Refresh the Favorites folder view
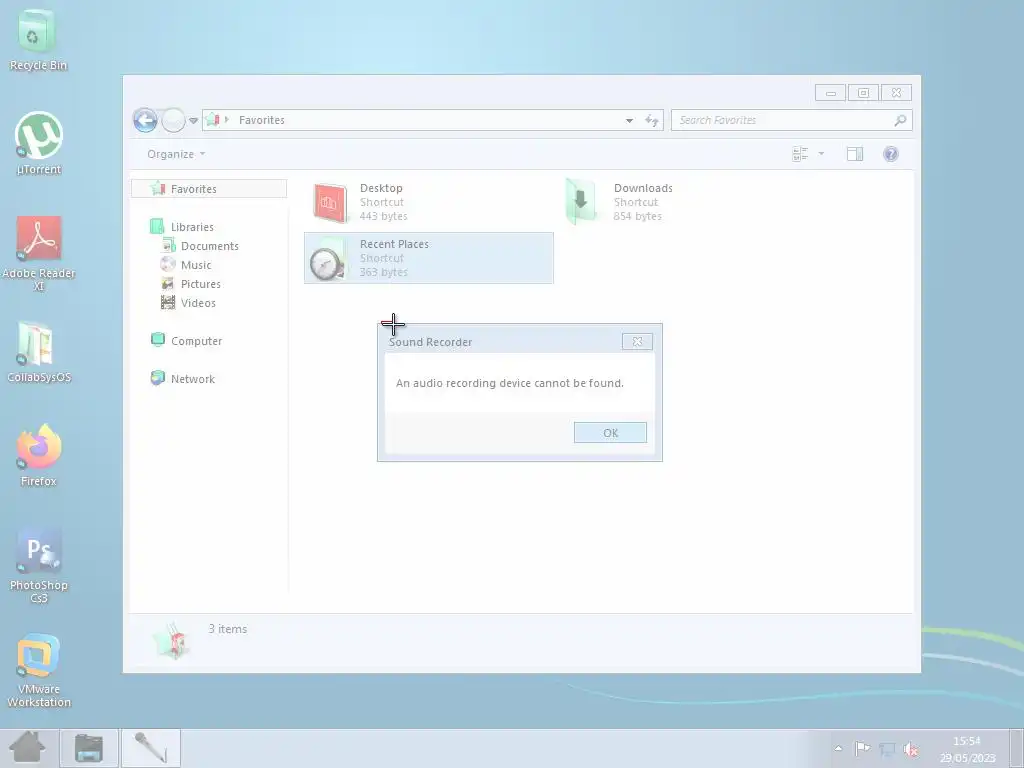1024x768 pixels. coord(652,120)
